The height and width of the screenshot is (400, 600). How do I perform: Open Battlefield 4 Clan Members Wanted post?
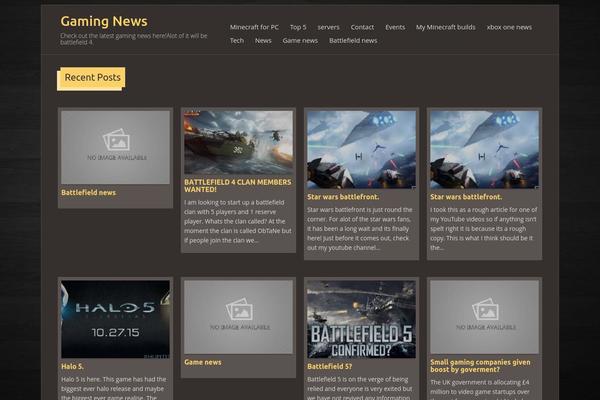pyautogui.click(x=238, y=186)
